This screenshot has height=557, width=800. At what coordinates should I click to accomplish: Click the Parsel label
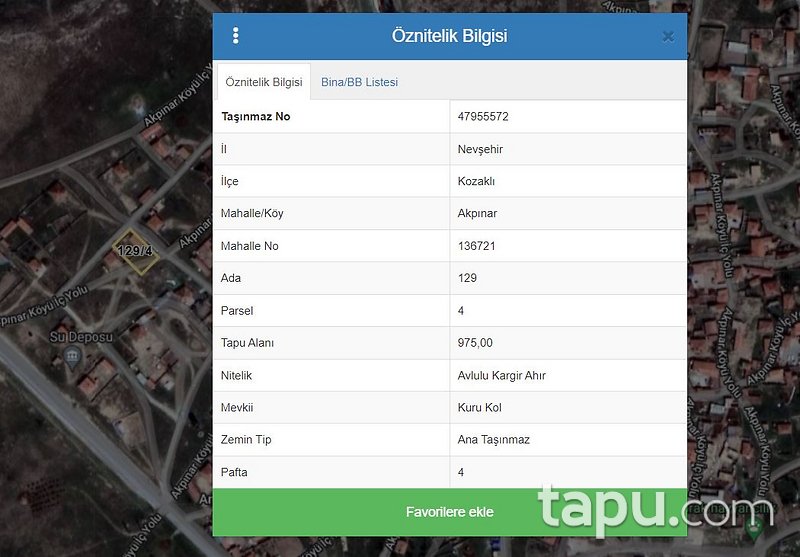237,311
